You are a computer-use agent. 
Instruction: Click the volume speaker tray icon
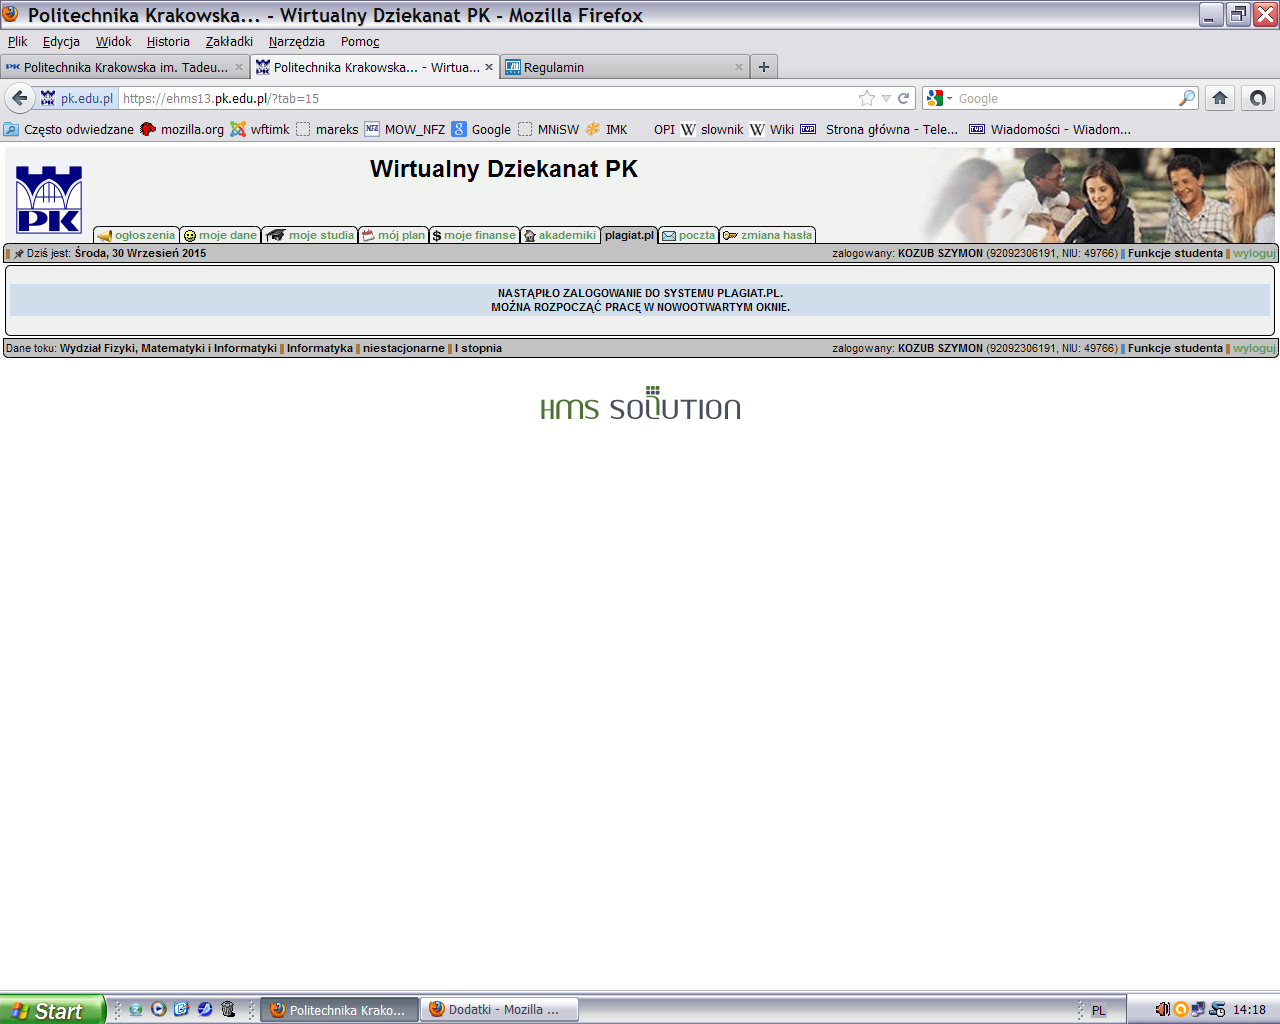1162,1010
